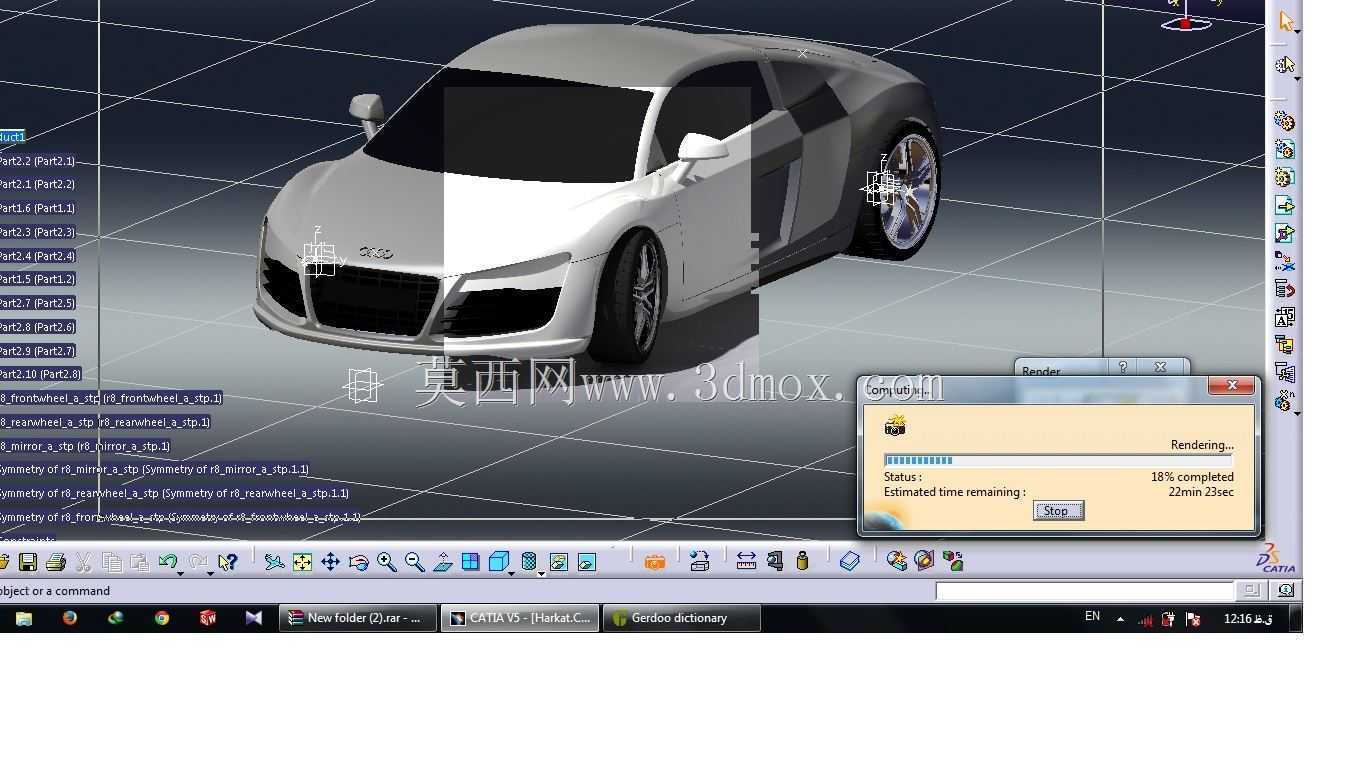Viewport: 1360px width, 768px height.
Task: Click the power command input field
Action: (x=1086, y=591)
